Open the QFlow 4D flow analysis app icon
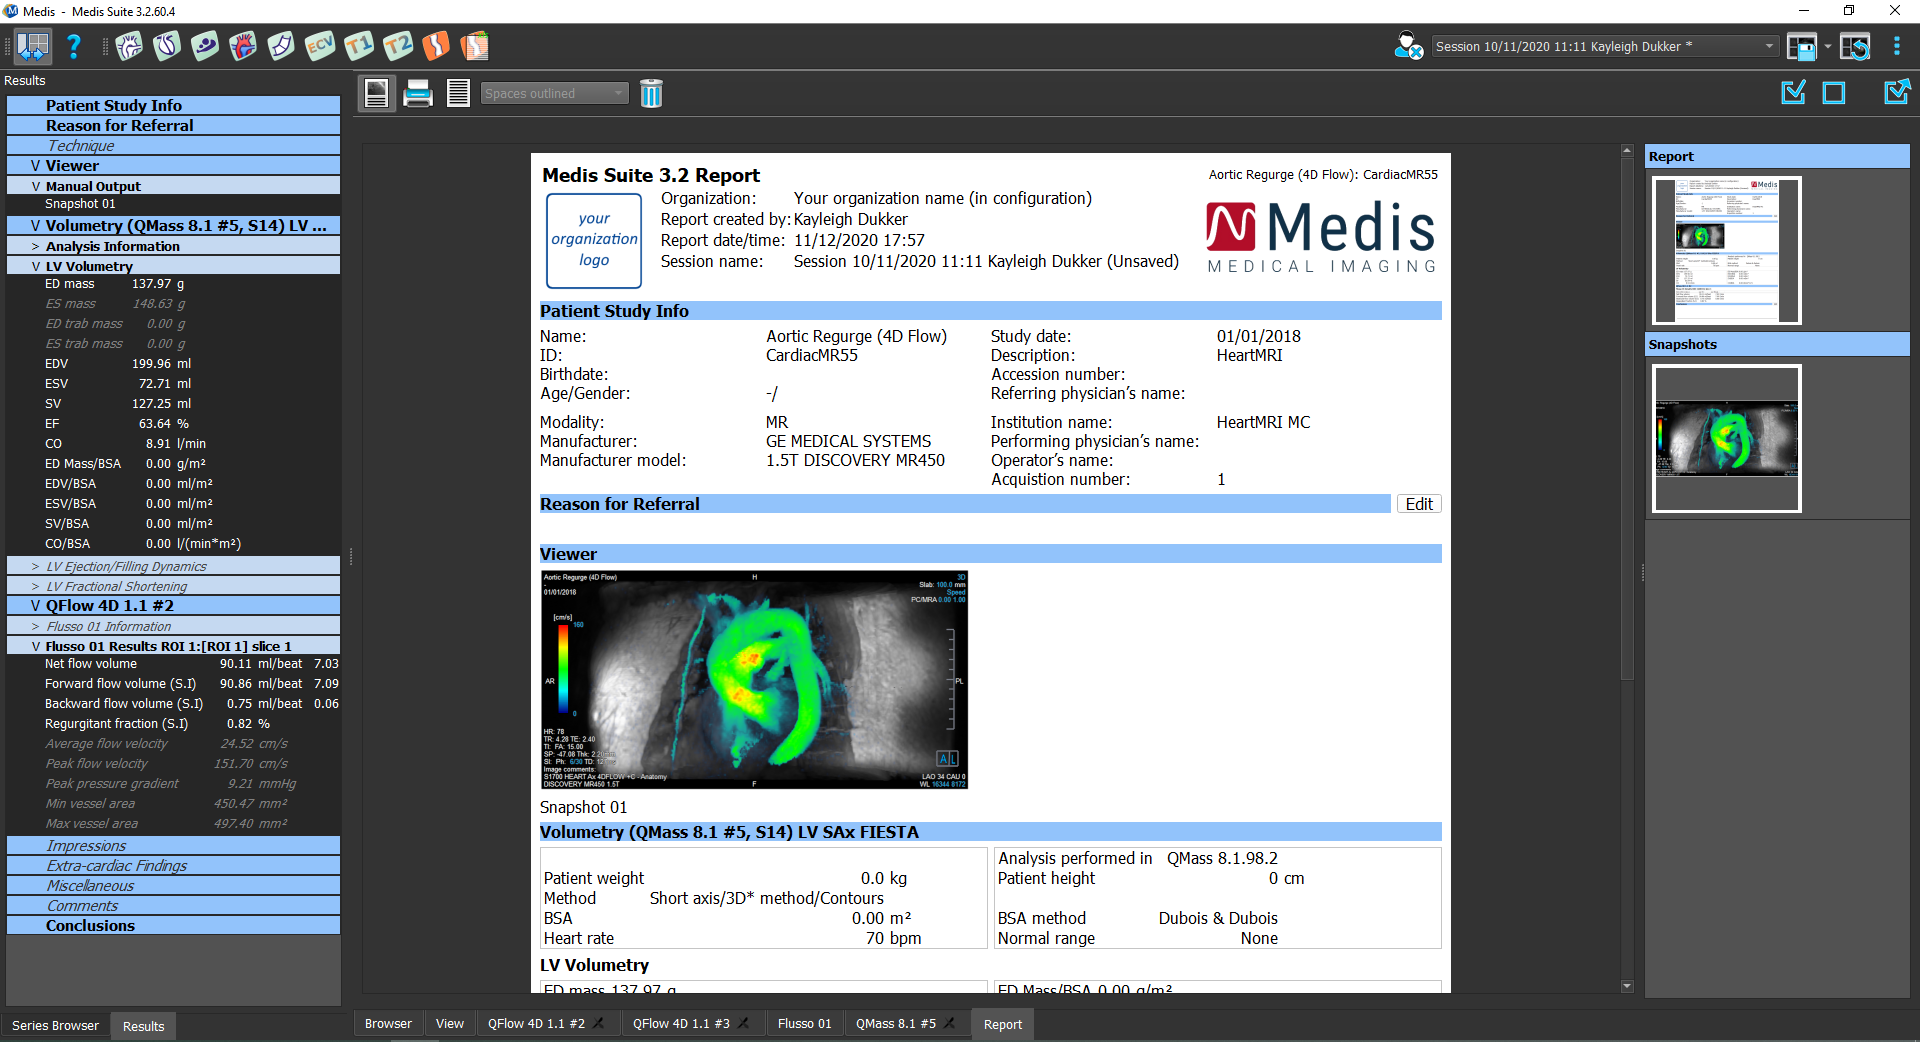This screenshot has height=1042, width=1920. [243, 46]
